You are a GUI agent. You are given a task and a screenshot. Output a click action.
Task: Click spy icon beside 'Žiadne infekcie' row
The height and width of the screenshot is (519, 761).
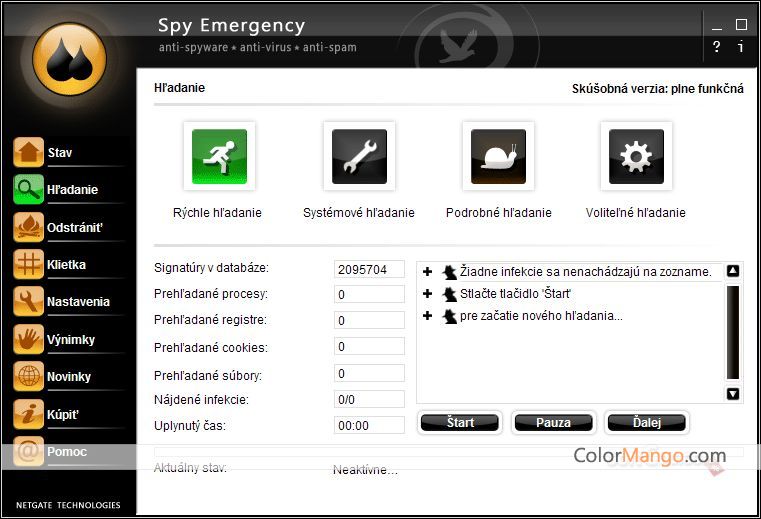[449, 272]
